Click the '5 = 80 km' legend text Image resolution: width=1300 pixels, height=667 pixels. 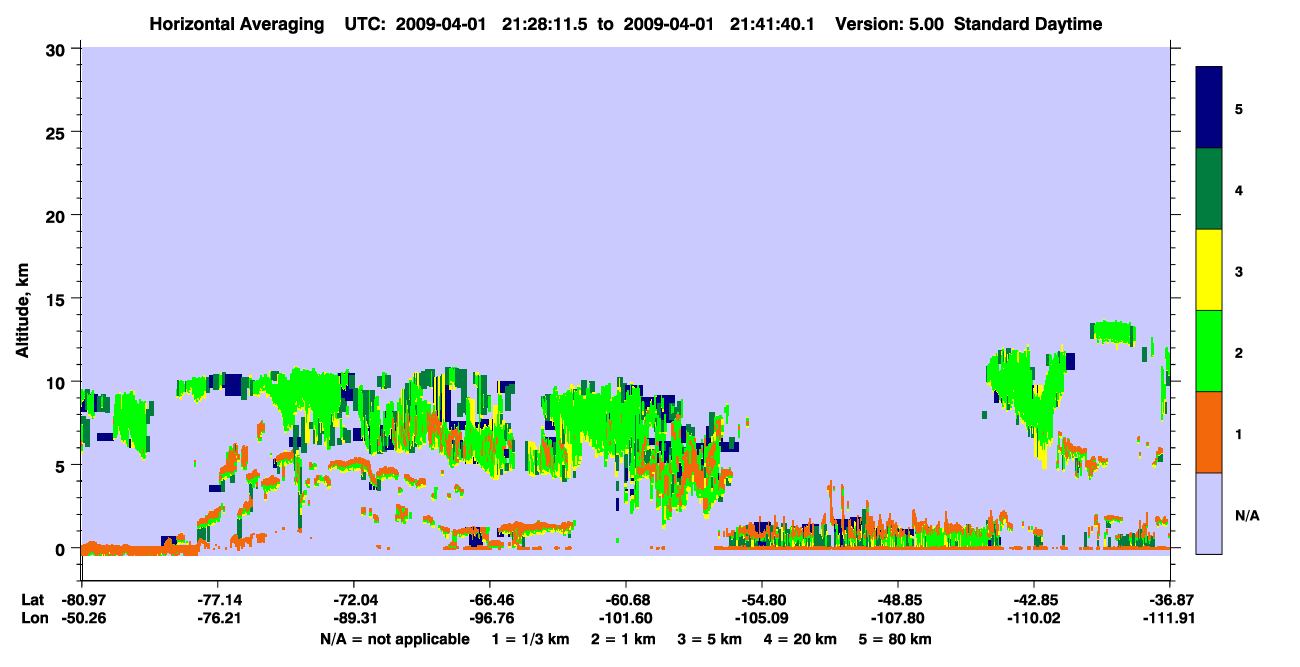(895, 639)
